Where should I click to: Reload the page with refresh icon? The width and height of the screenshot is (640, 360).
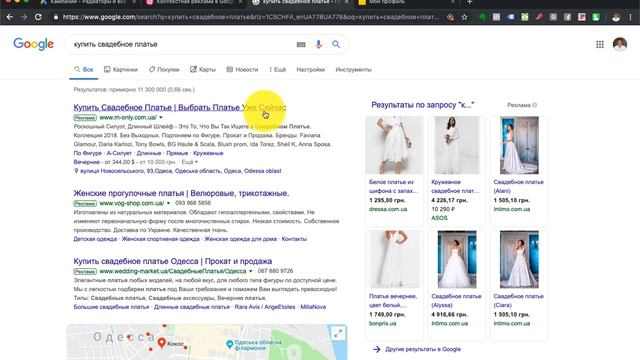coord(38,17)
